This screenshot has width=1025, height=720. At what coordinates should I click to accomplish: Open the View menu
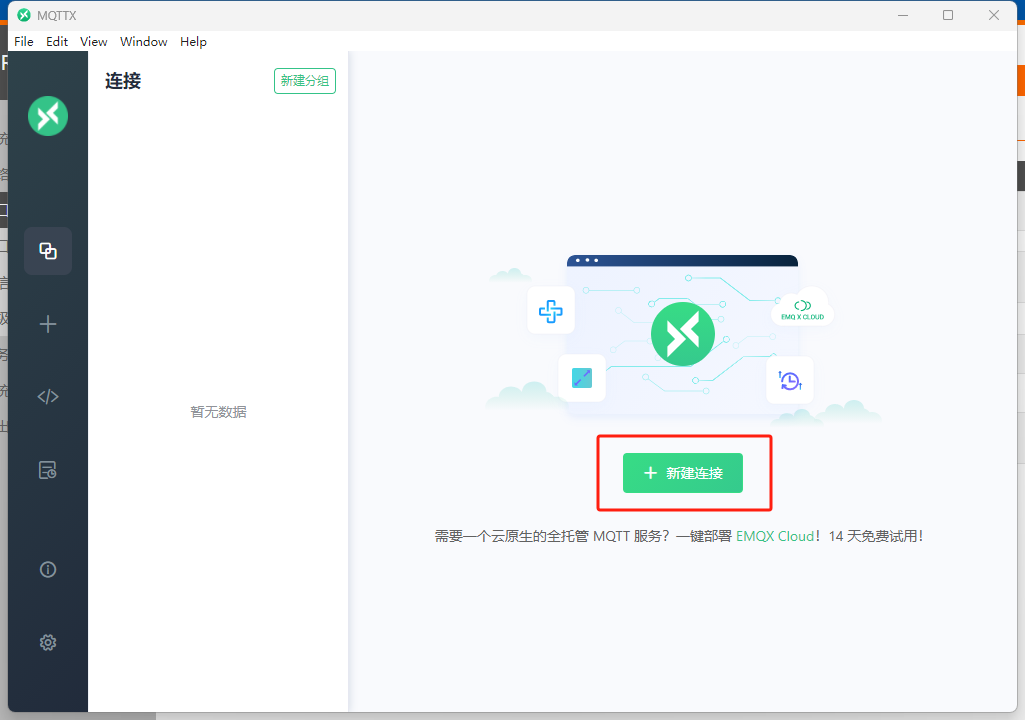(x=93, y=41)
